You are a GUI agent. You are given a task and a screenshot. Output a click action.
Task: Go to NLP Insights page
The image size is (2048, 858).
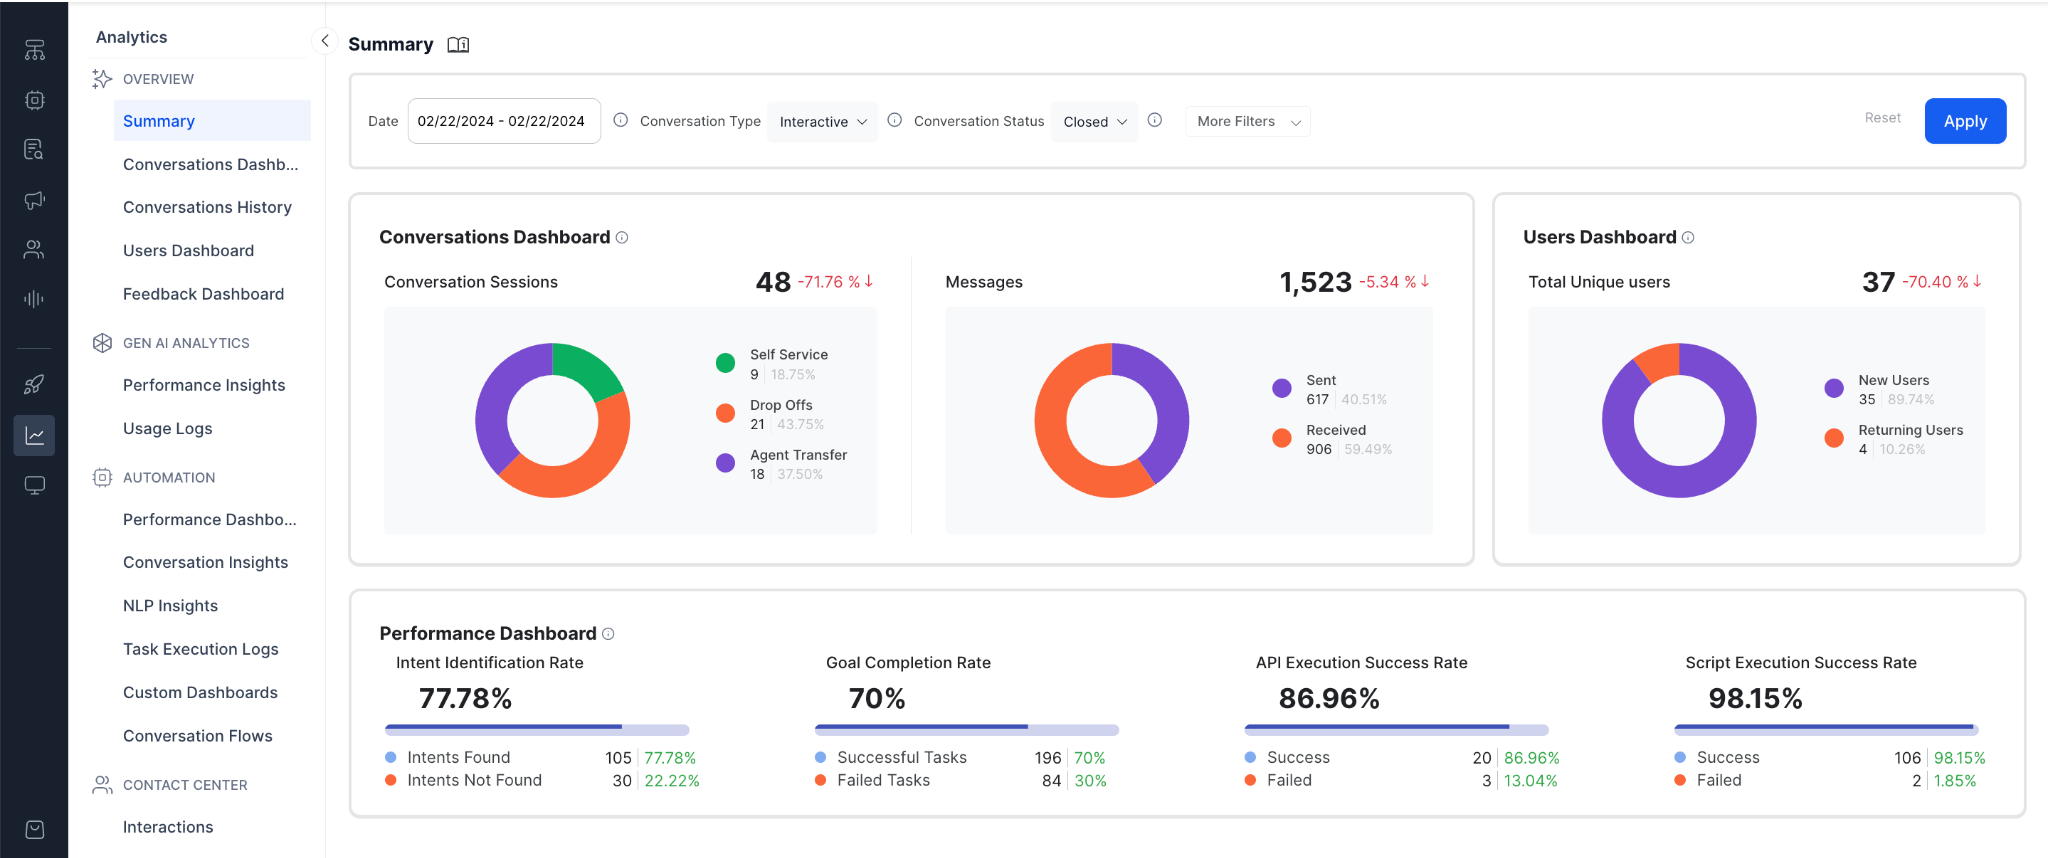170,606
